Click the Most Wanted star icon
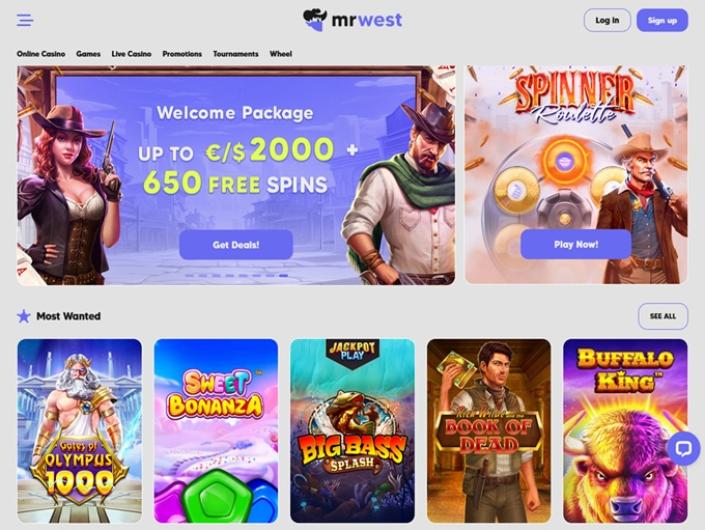This screenshot has width=705, height=530. point(24,316)
